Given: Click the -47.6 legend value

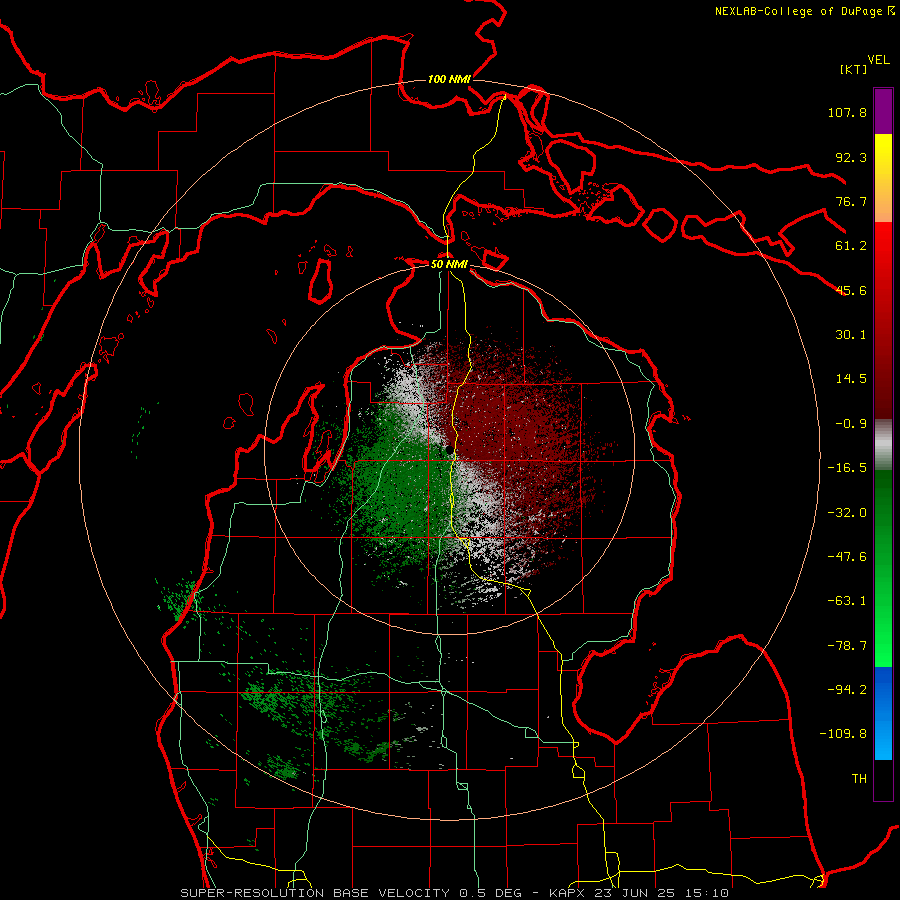Looking at the screenshot, I should 847,557.
